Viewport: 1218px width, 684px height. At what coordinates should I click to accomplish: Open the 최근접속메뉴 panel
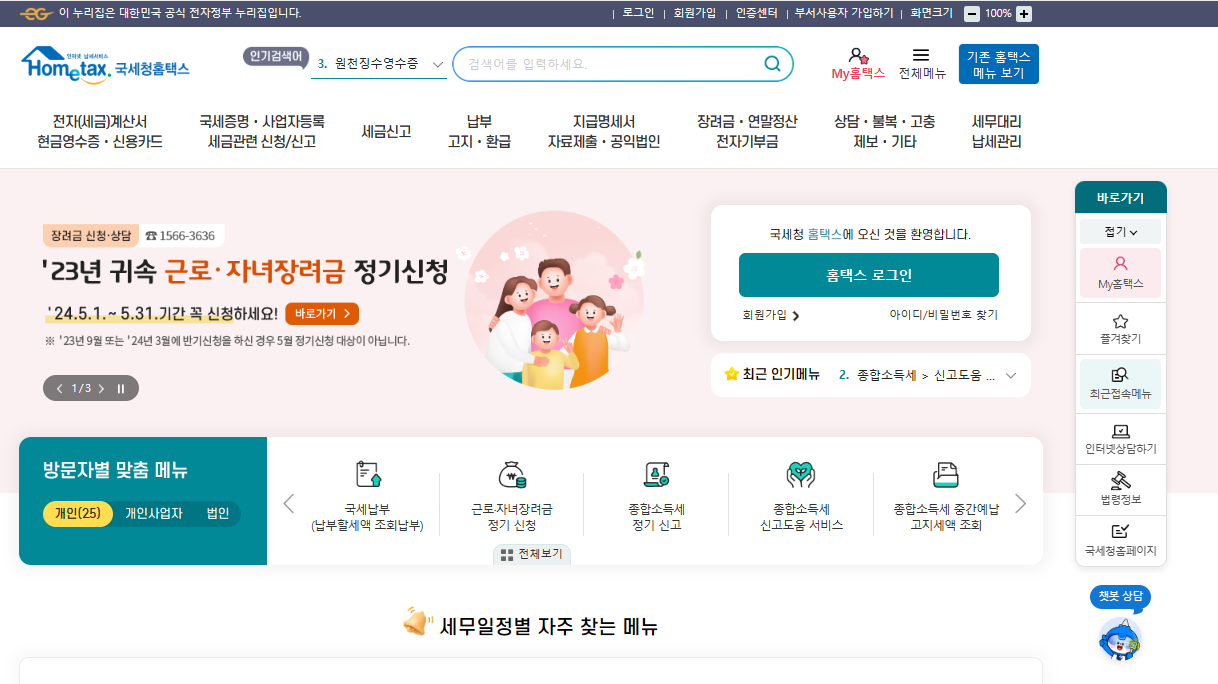[1120, 383]
